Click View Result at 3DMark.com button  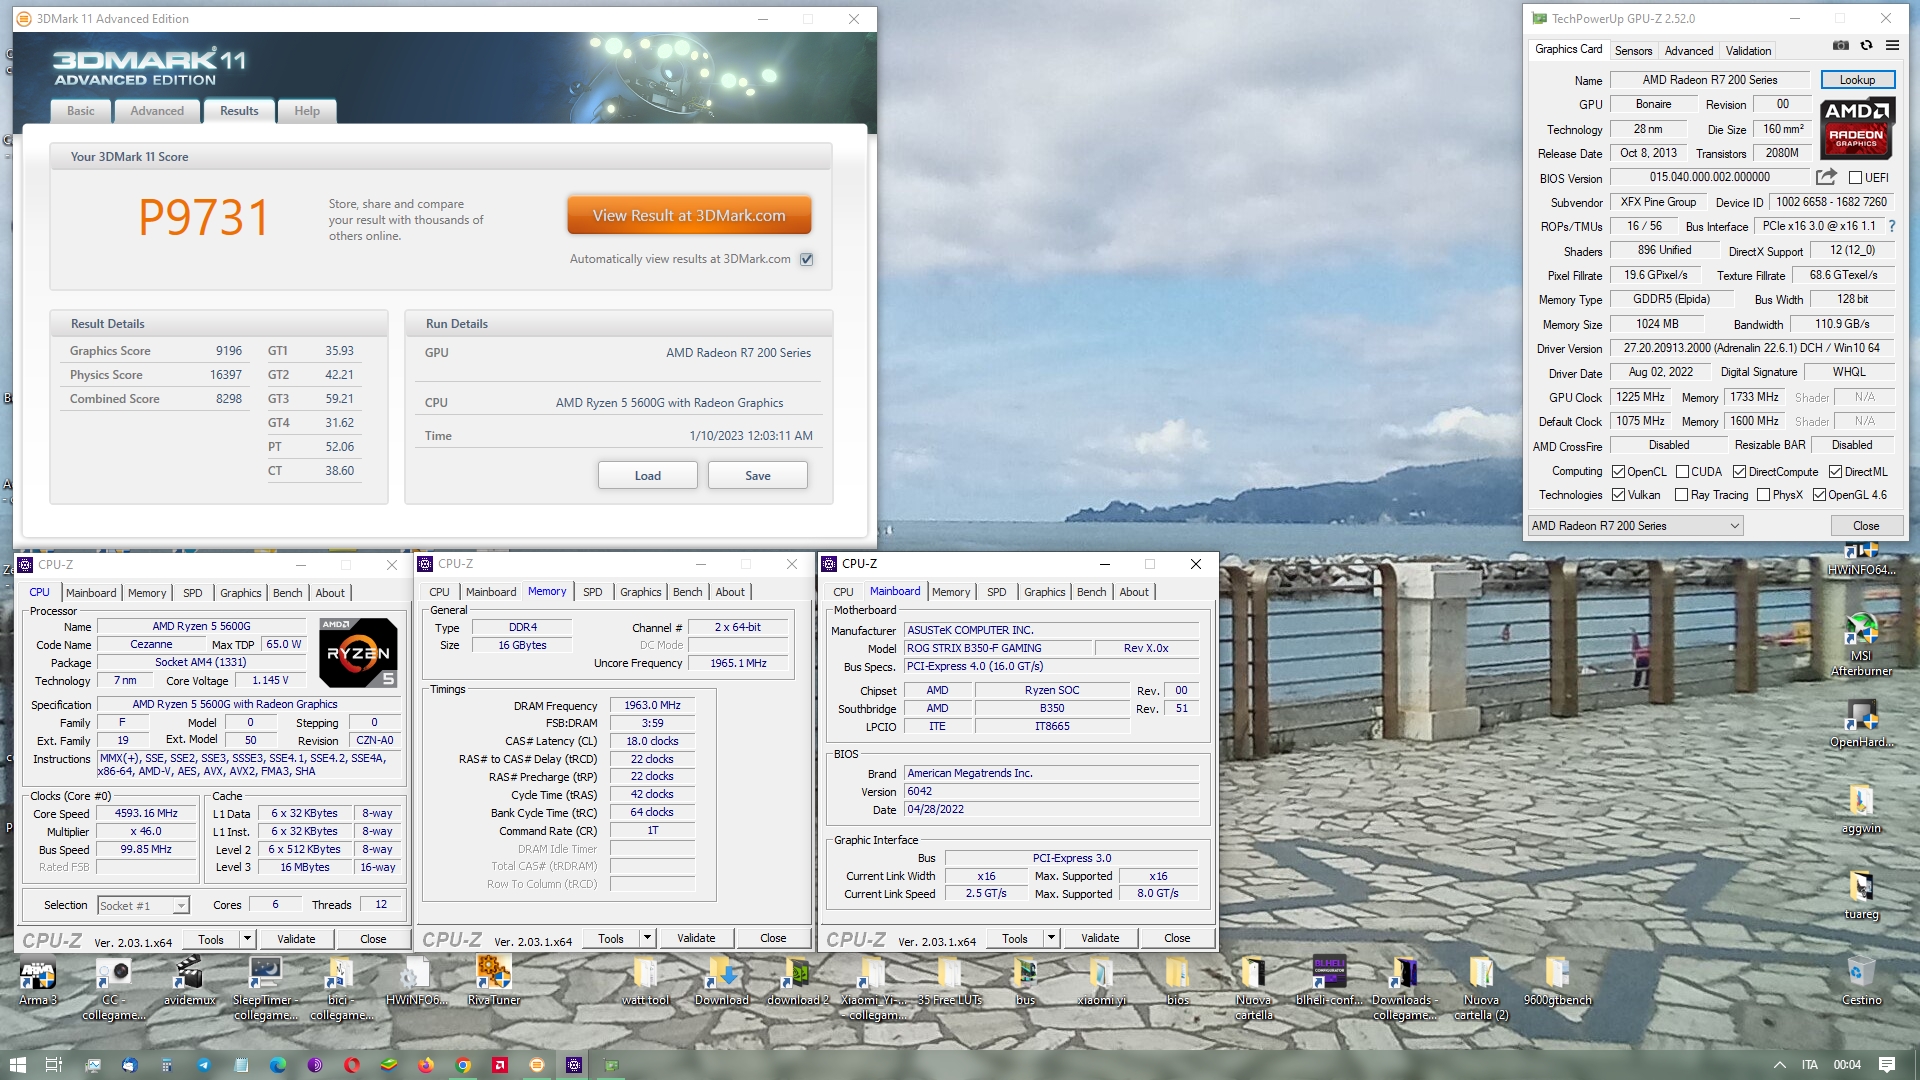689,215
